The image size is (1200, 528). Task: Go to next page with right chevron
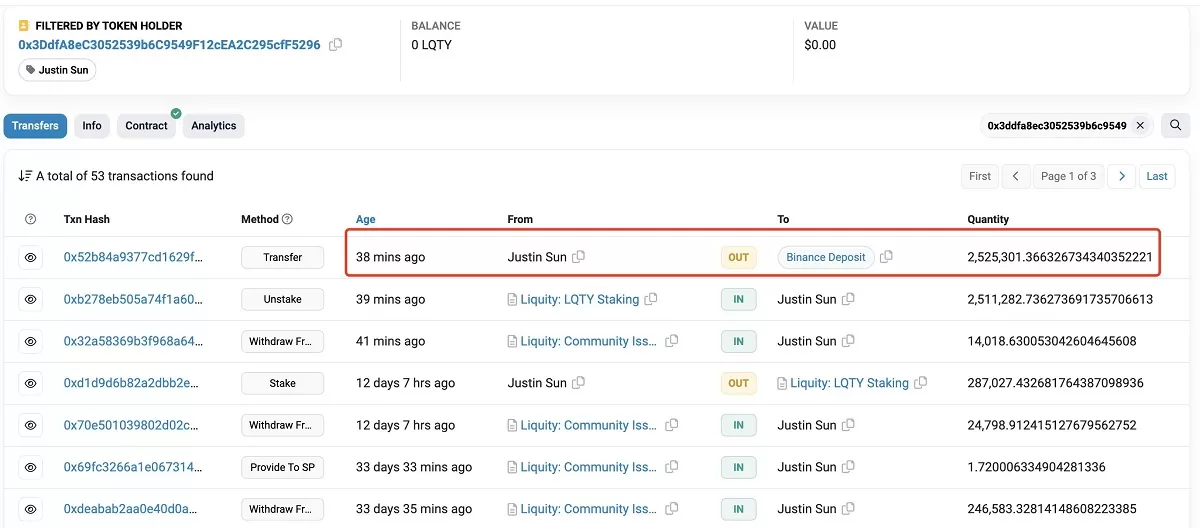pyautogui.click(x=1122, y=176)
